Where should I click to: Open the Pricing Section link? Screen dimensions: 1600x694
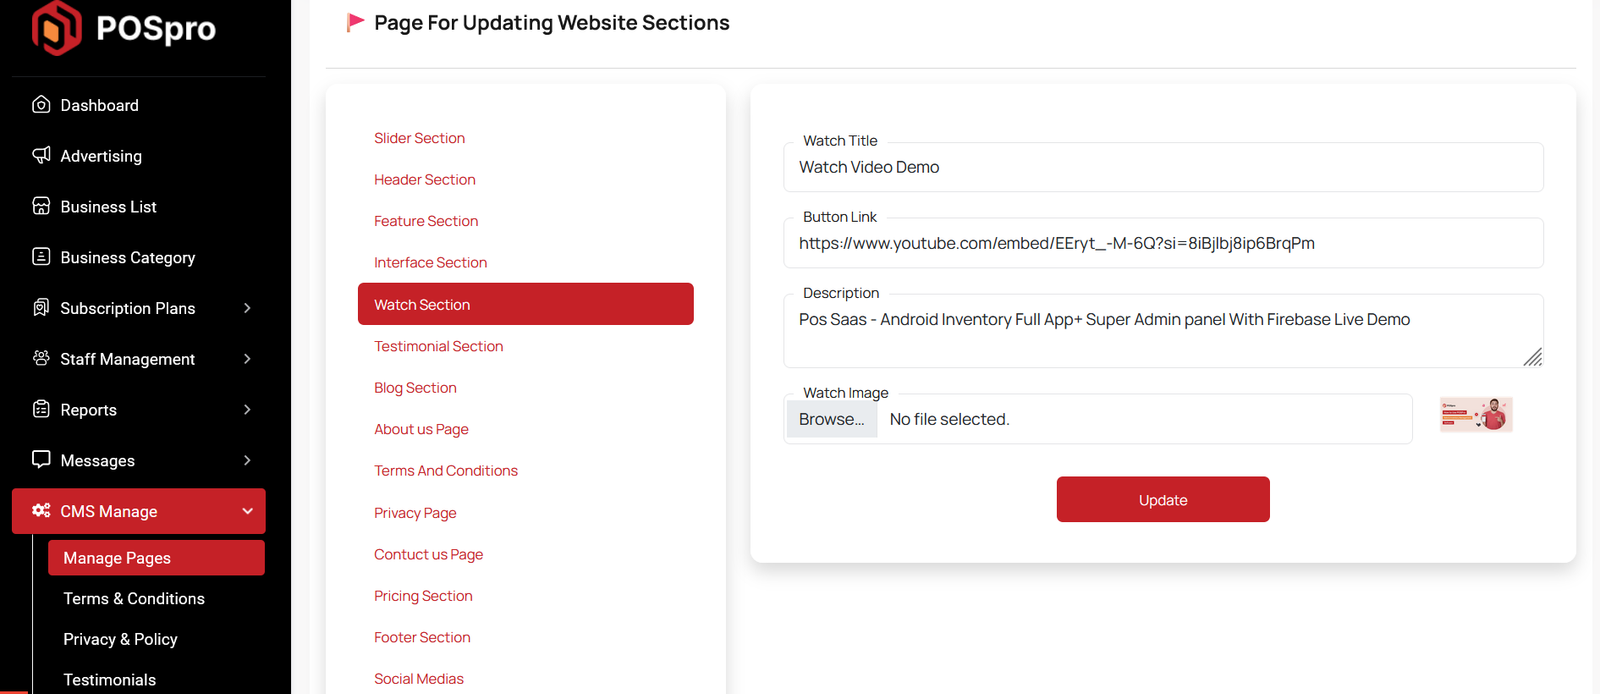423,596
